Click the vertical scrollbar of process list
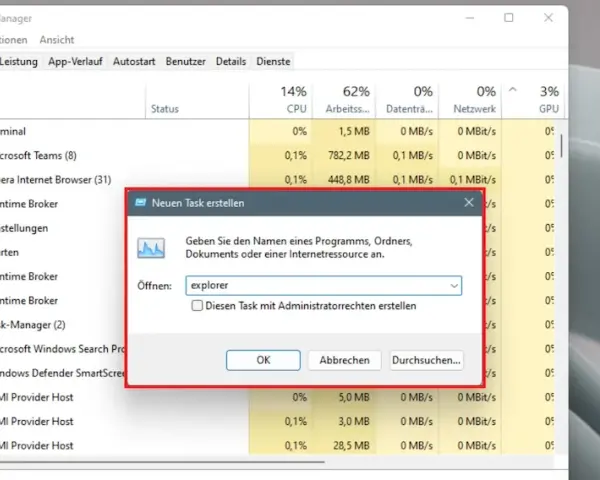600x480 pixels. [561, 145]
